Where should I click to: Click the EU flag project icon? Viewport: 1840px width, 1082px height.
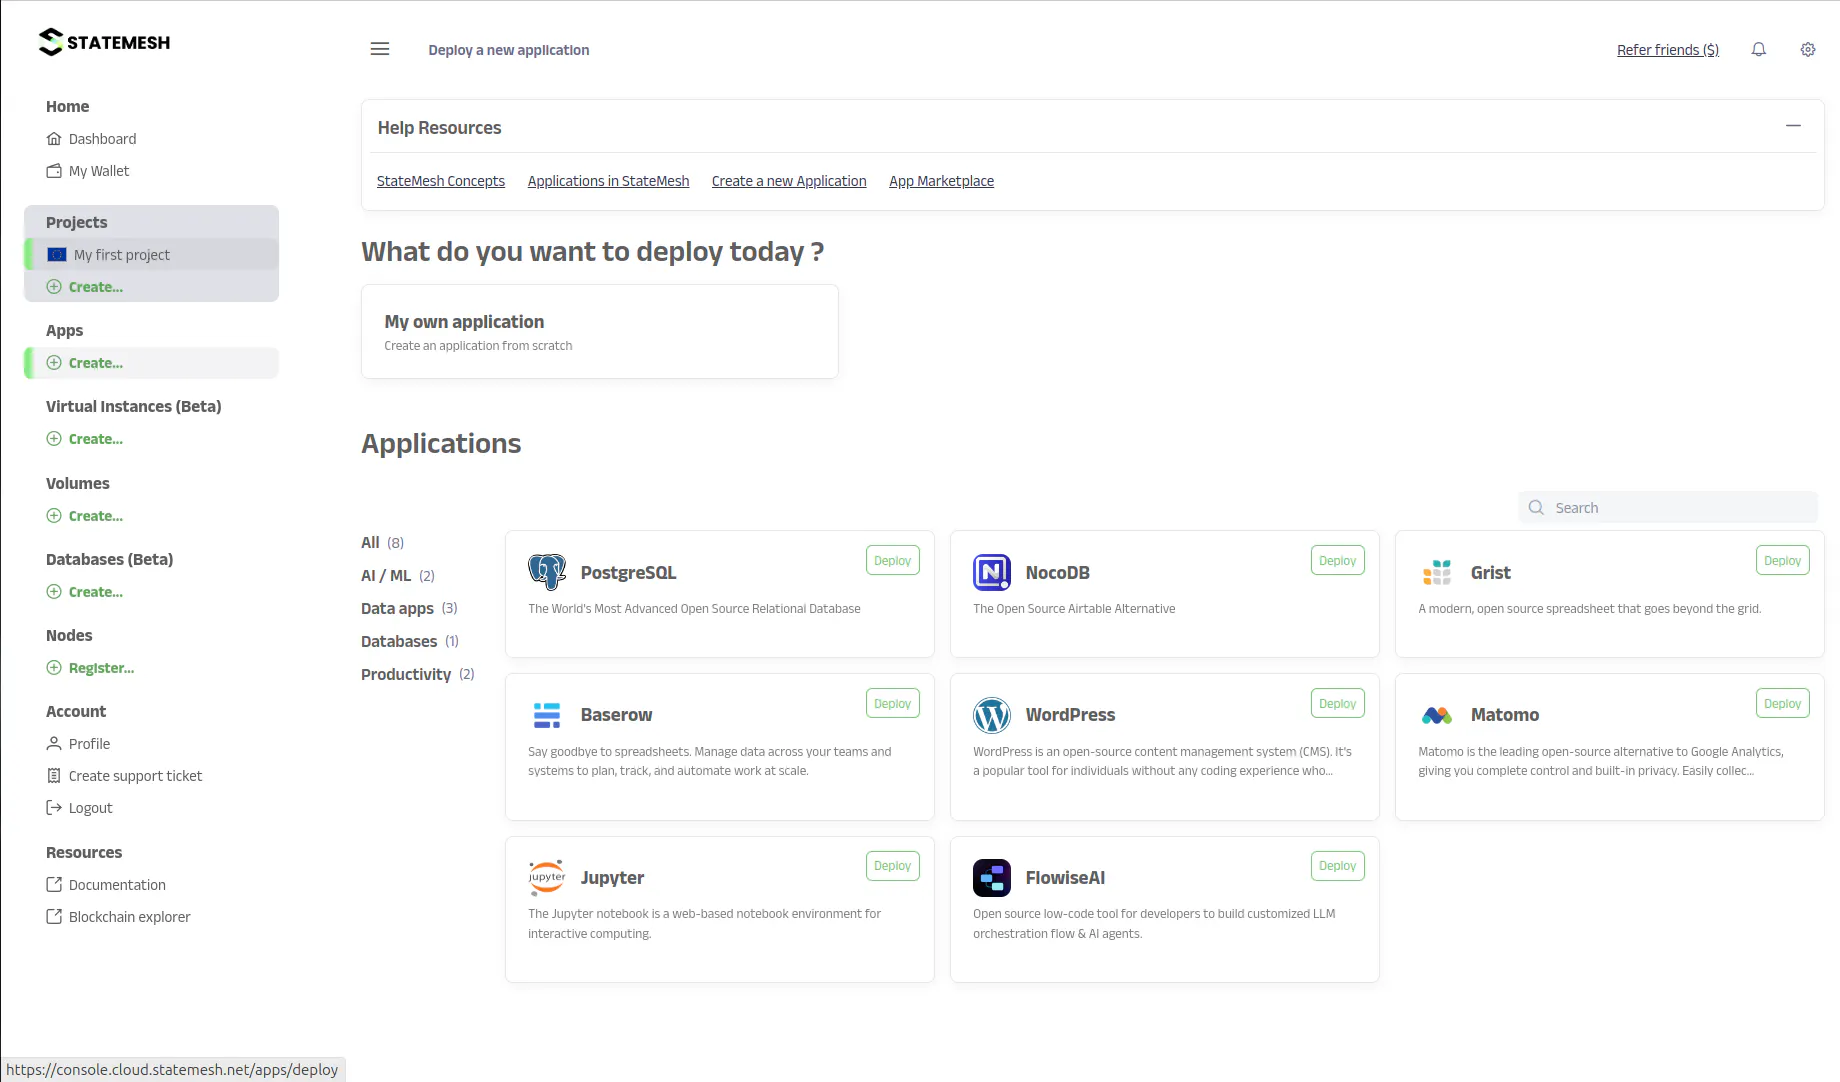pos(57,254)
